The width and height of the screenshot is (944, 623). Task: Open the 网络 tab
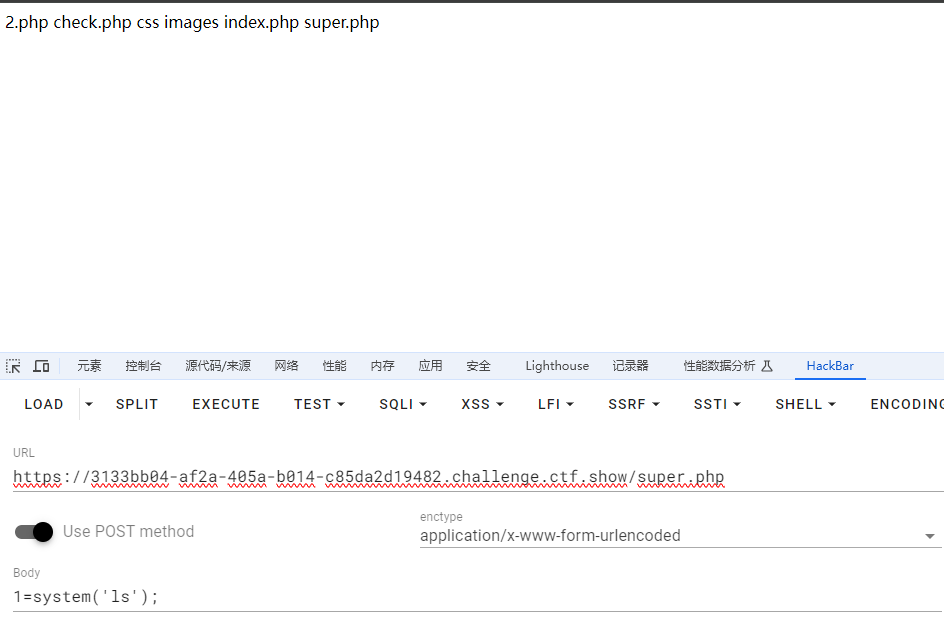coord(287,366)
